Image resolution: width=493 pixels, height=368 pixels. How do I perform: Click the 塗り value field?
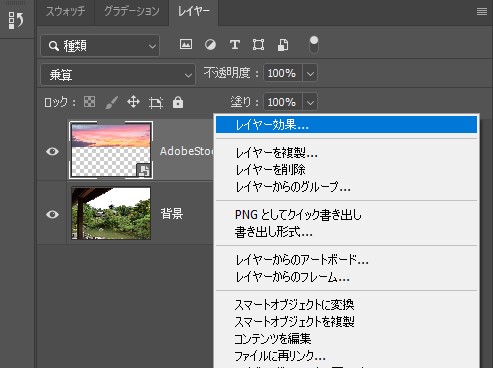[283, 102]
